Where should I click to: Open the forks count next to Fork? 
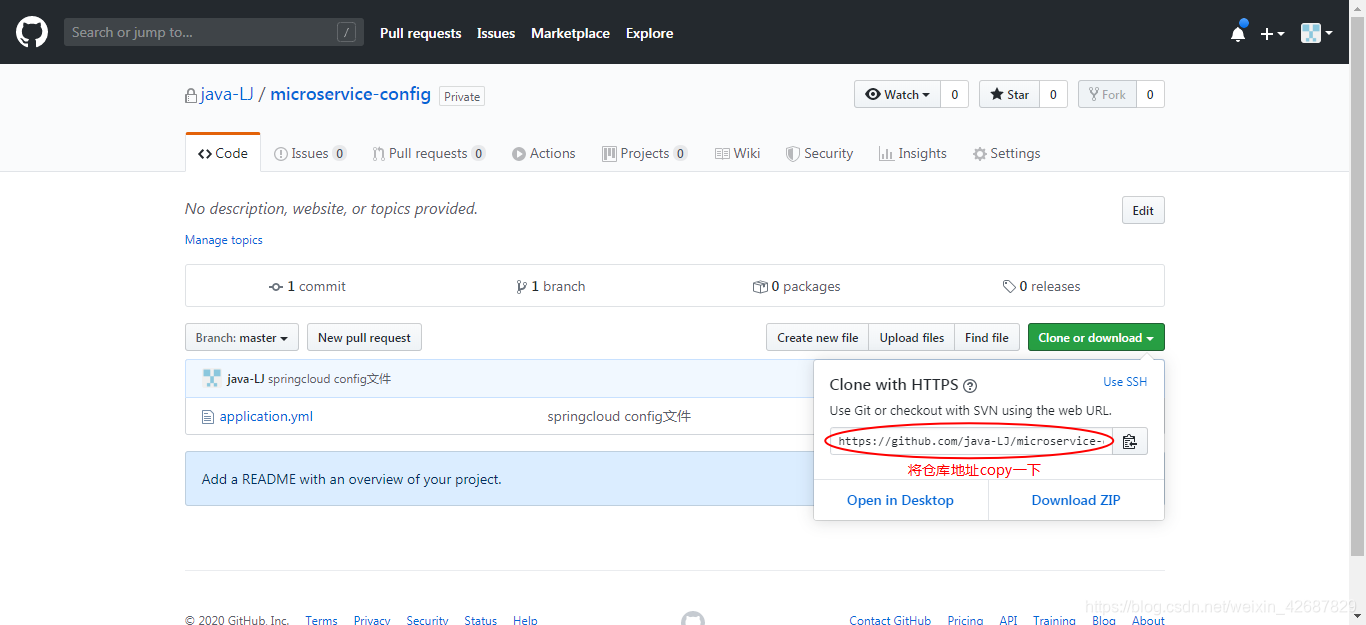click(x=1150, y=94)
